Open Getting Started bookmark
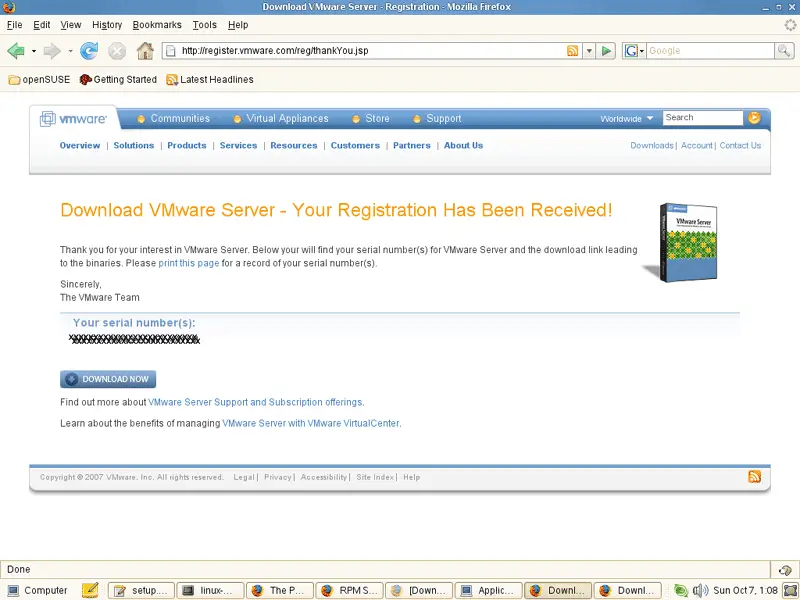This screenshot has width=800, height=600. click(x=118, y=80)
